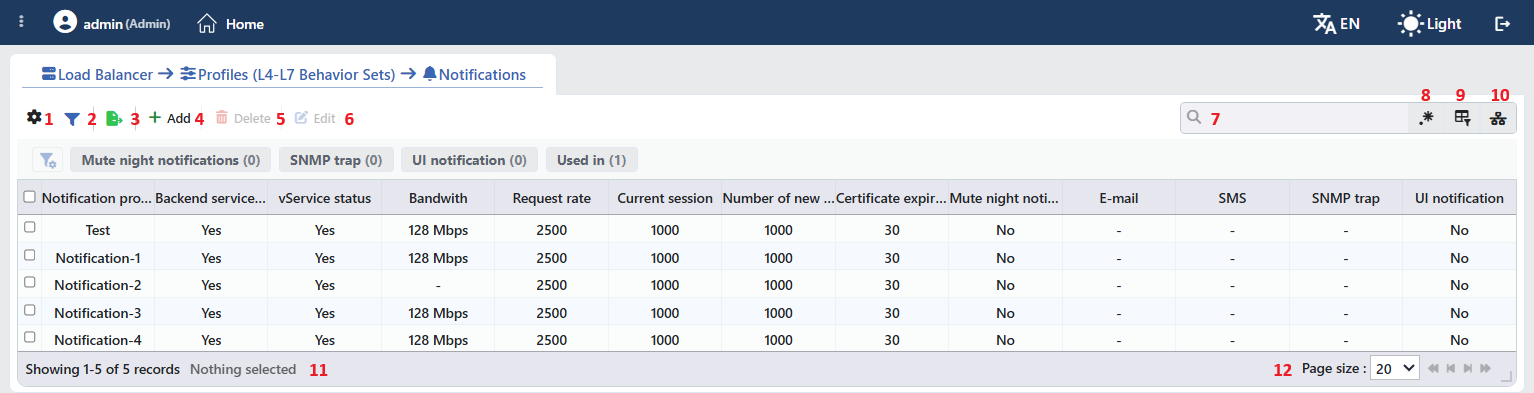Sort by UI notification column header
This screenshot has width=1534, height=393.
pyautogui.click(x=1459, y=198)
